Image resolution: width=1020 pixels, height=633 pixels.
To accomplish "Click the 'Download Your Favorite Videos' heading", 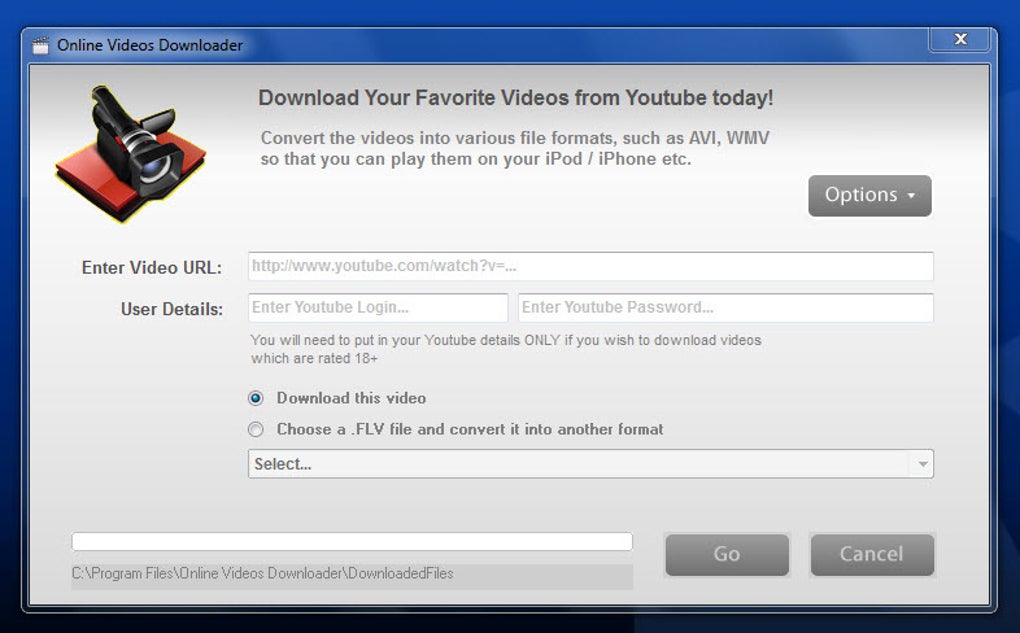I will click(516, 98).
